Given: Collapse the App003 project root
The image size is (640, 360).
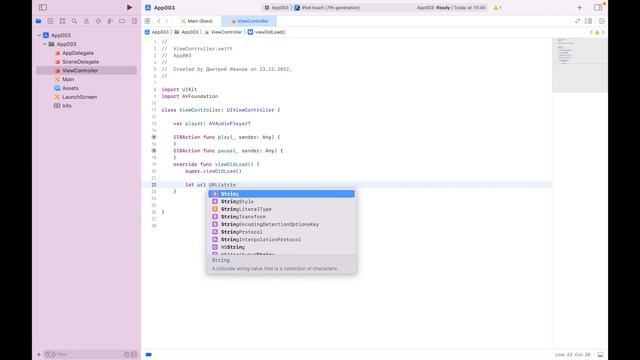Looking at the screenshot, I should click(x=40, y=35).
